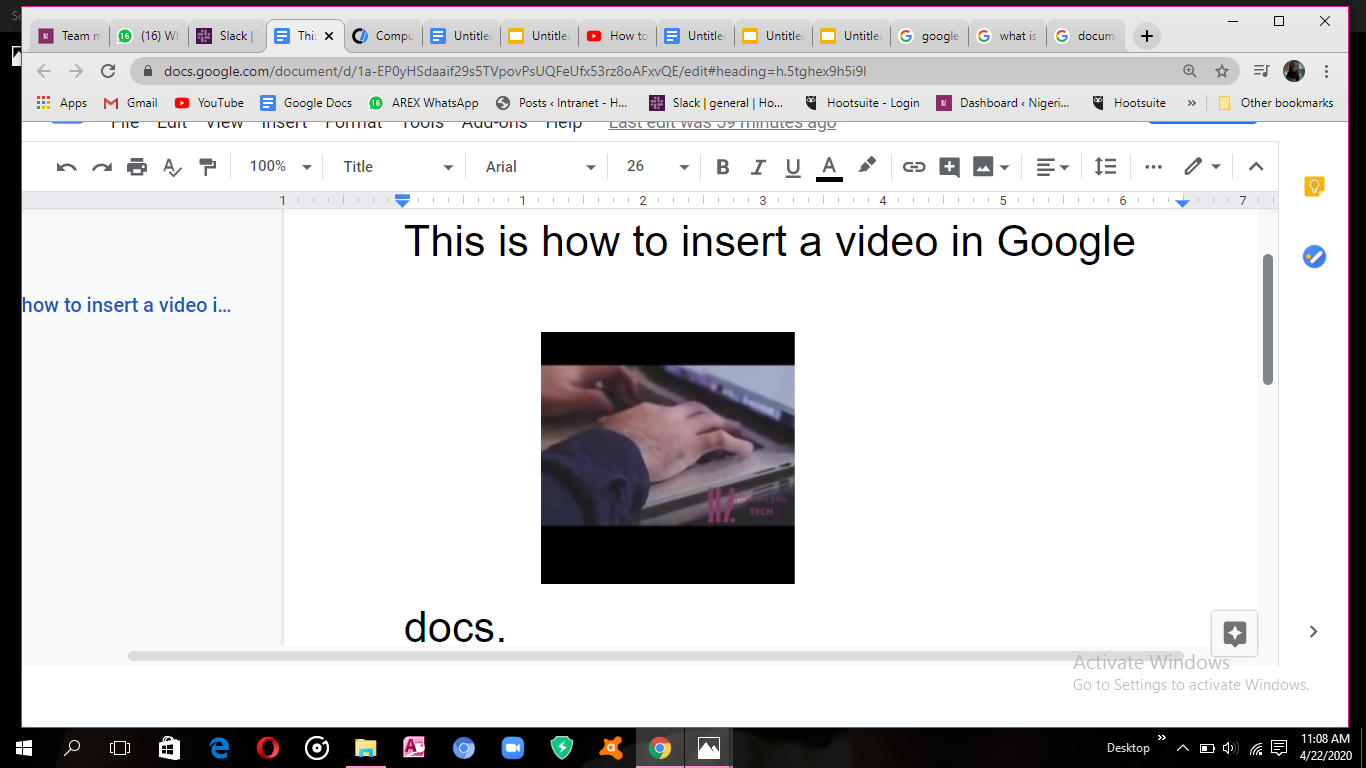Select the inserted video thumbnail image
The image size is (1366, 768).
tap(667, 457)
